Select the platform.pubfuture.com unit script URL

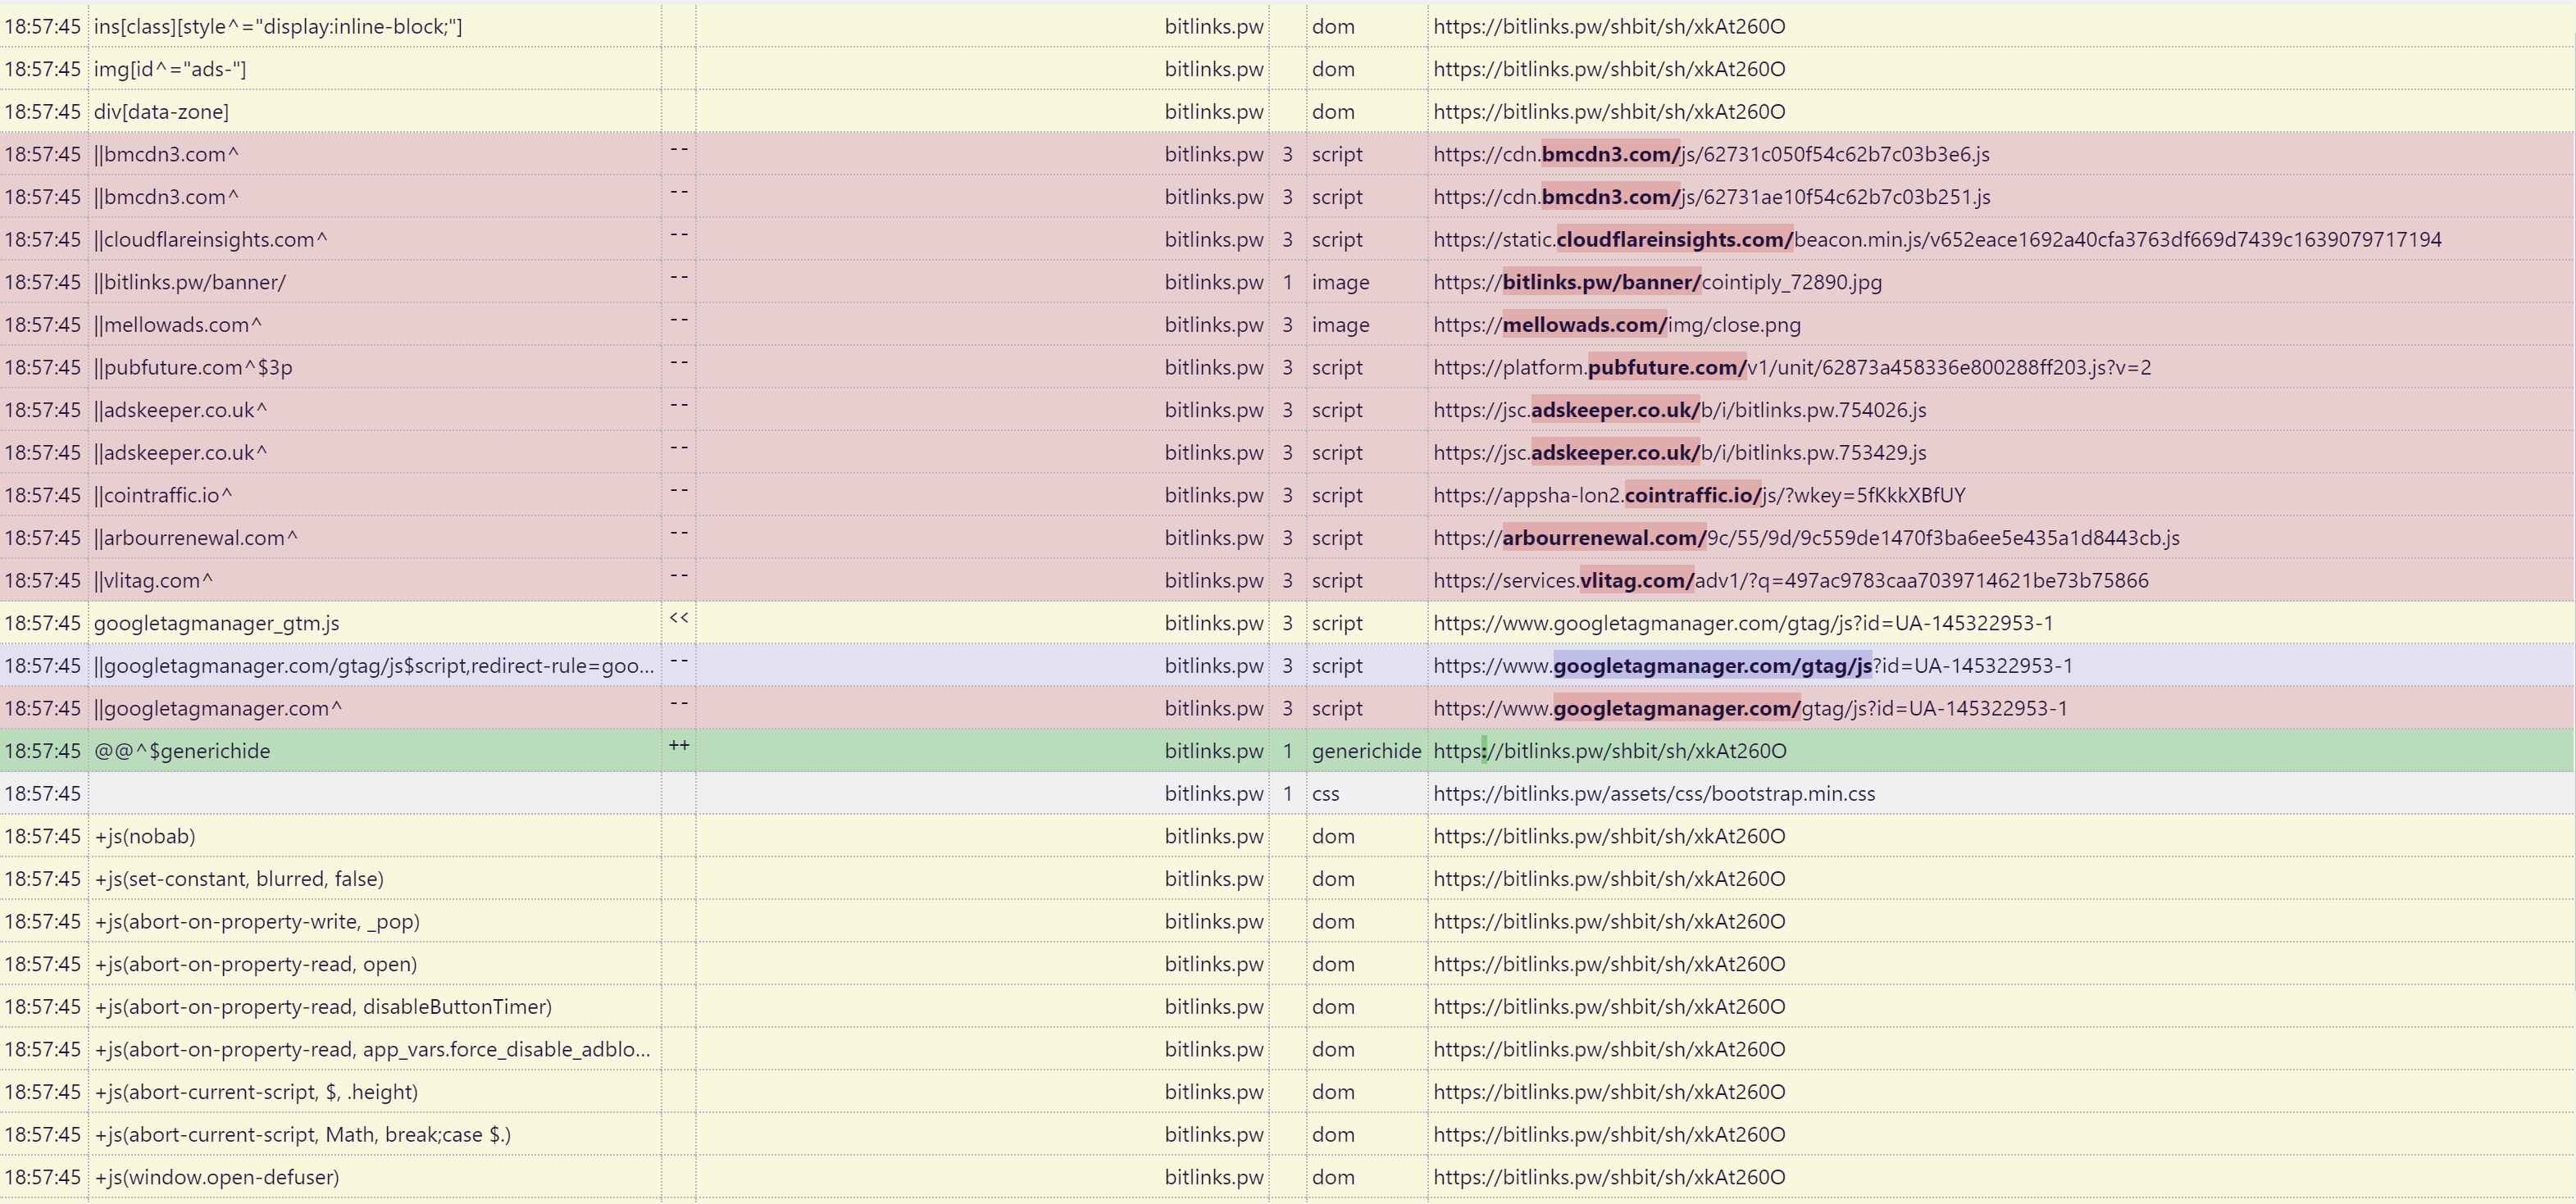click(1792, 368)
